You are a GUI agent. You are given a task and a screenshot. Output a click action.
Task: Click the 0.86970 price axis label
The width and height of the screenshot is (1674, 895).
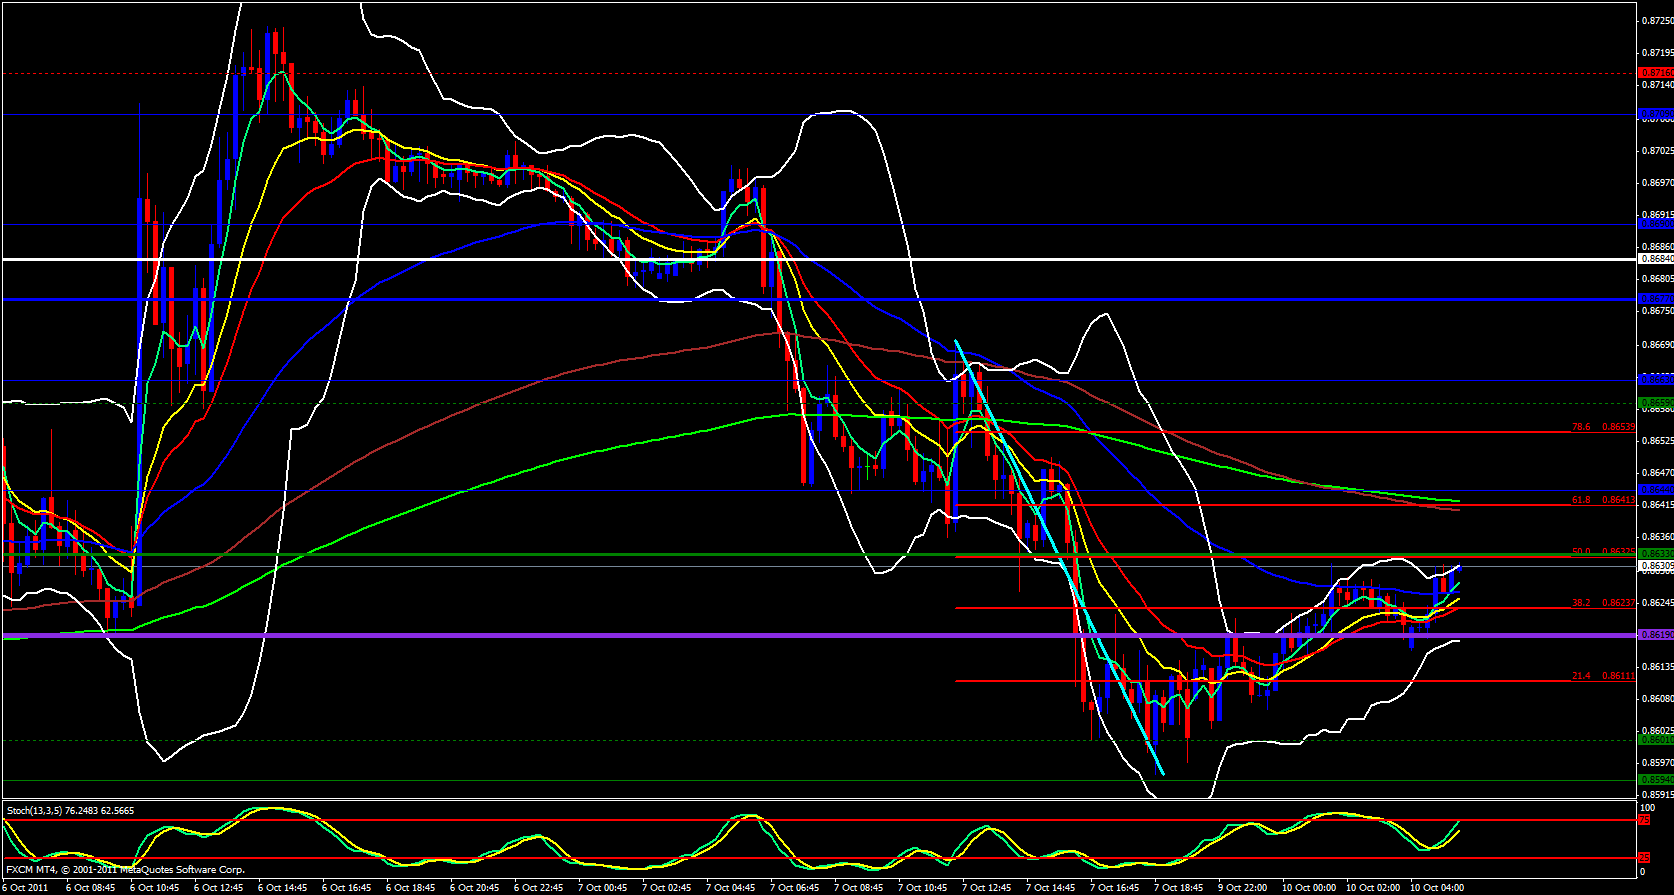1658,183
